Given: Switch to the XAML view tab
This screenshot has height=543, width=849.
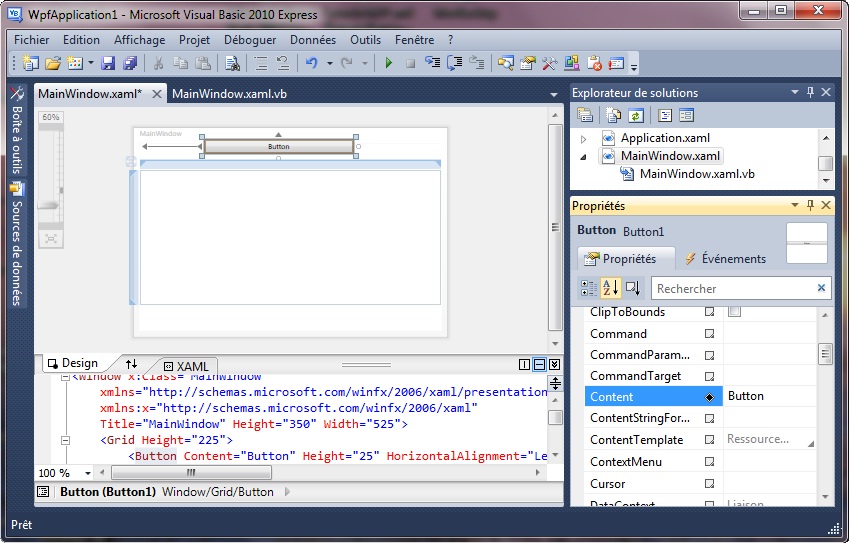Looking at the screenshot, I should coord(186,366).
